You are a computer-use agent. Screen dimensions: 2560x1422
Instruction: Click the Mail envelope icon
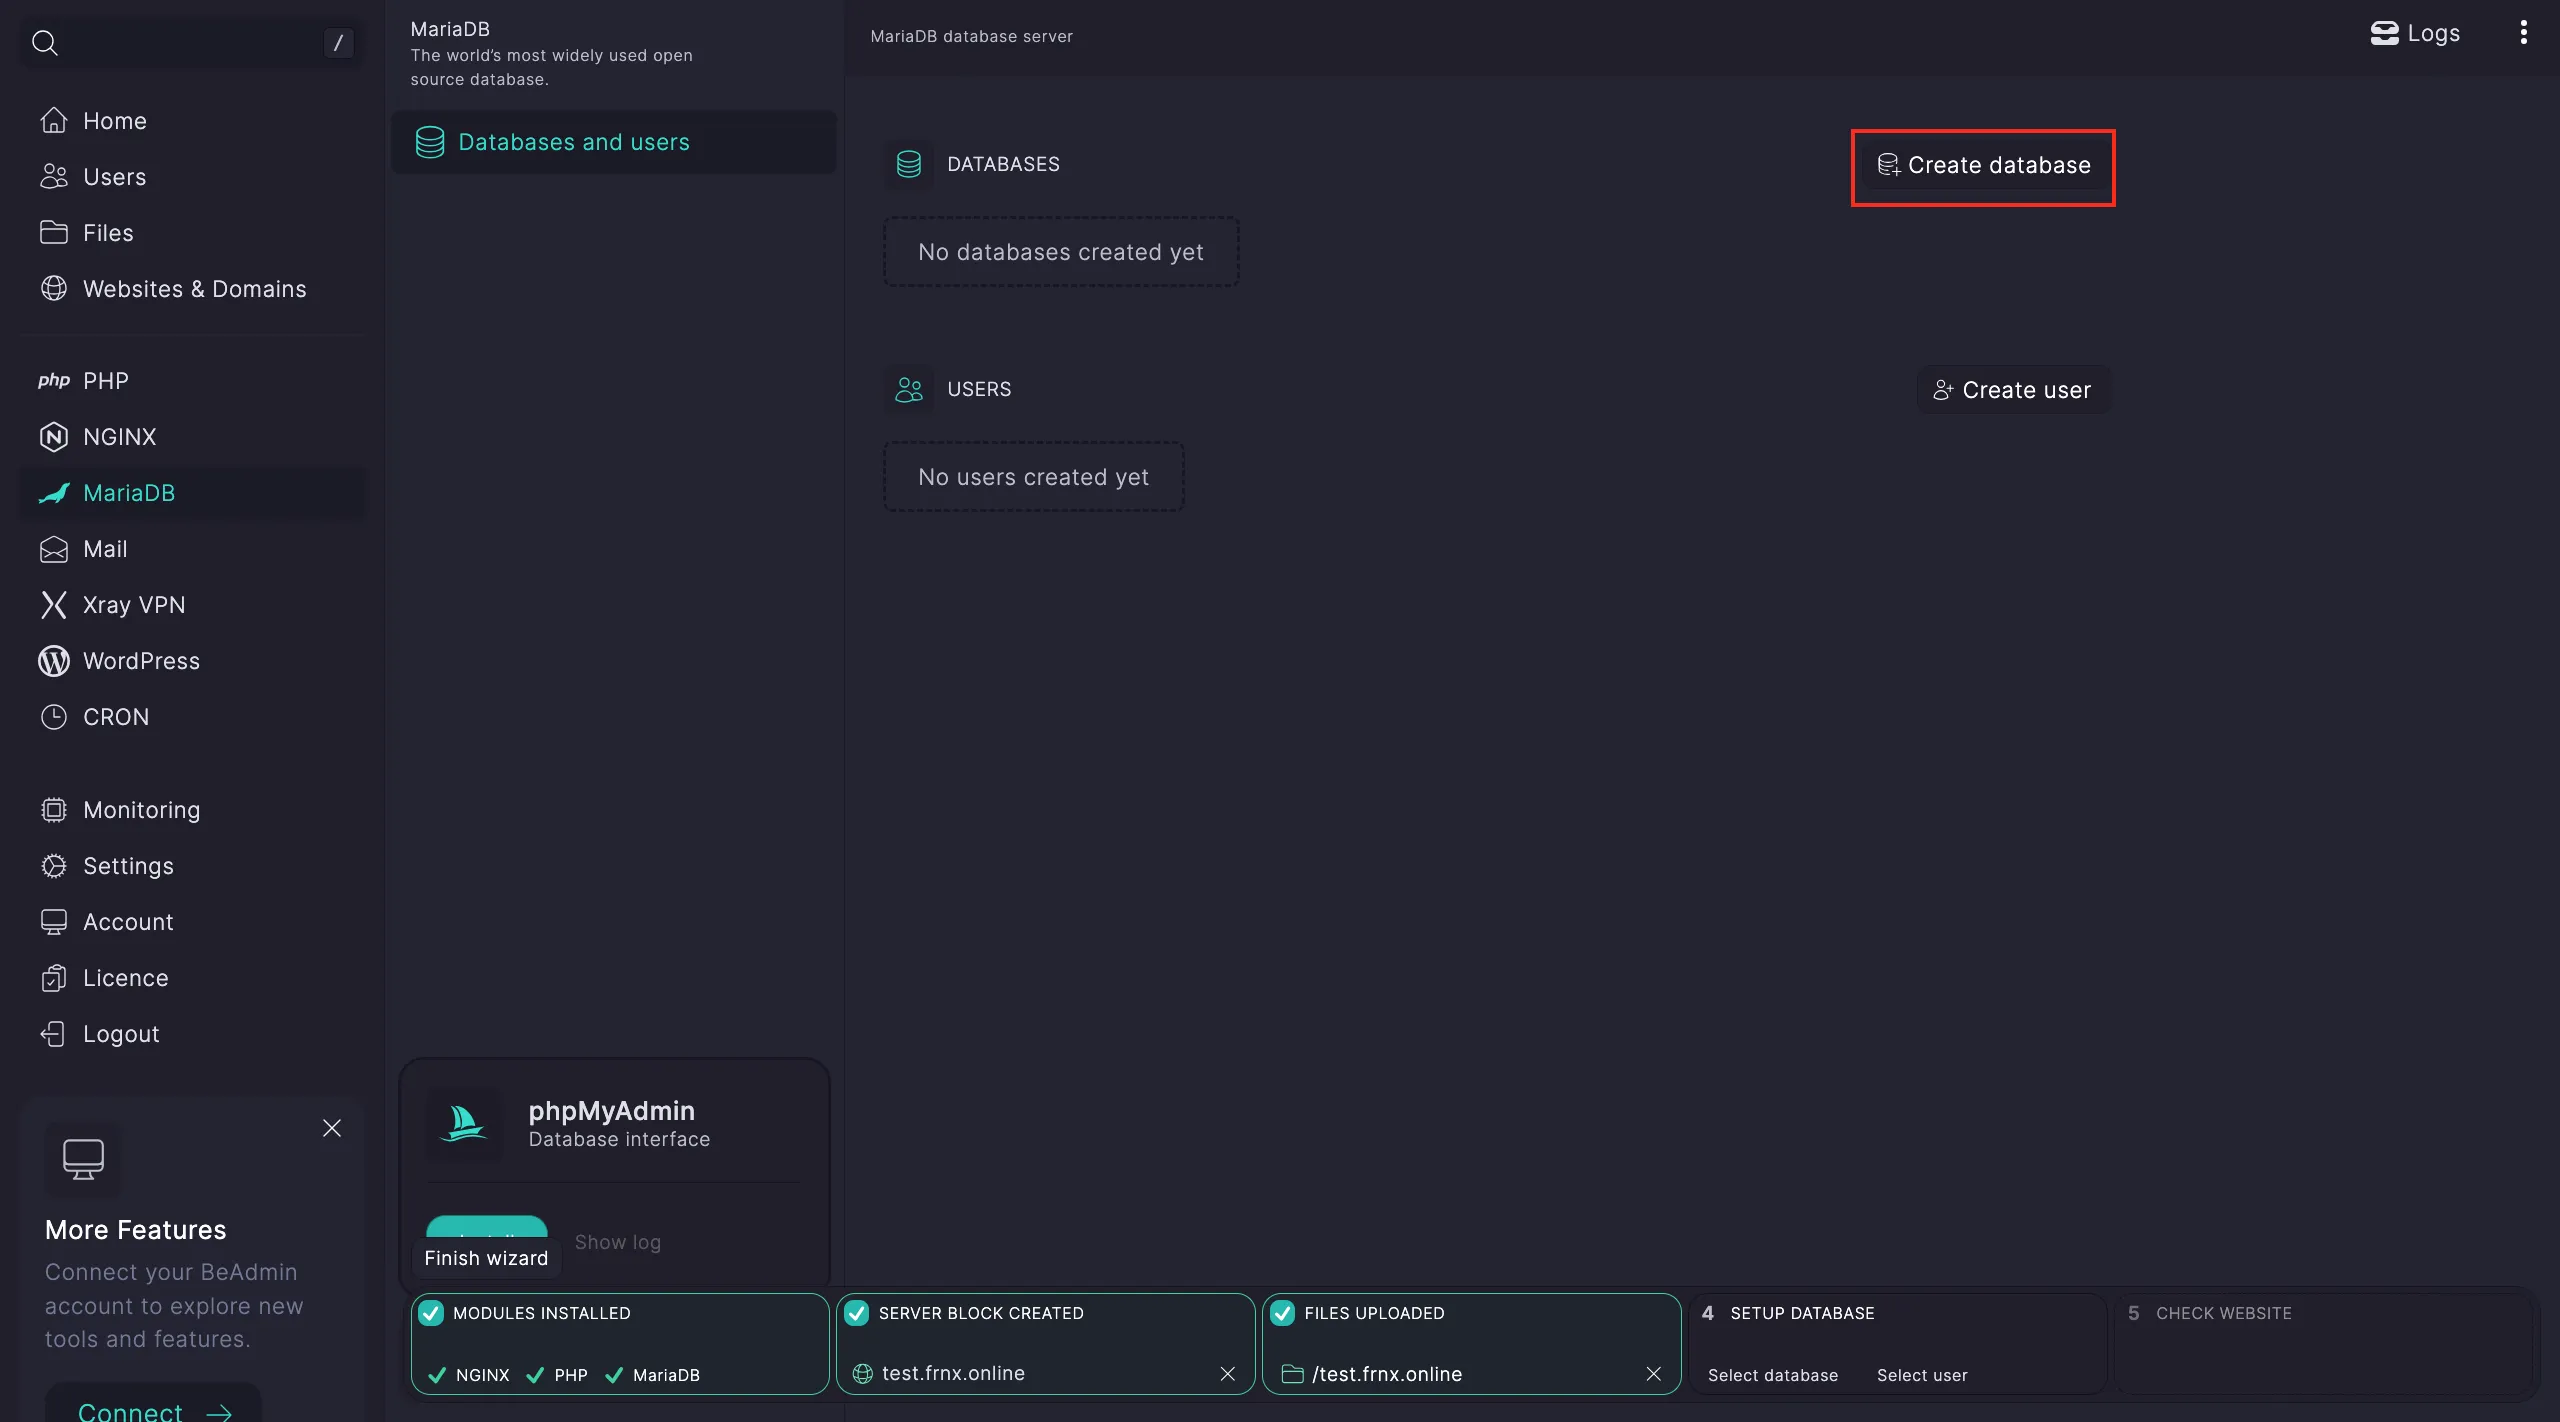click(x=54, y=549)
